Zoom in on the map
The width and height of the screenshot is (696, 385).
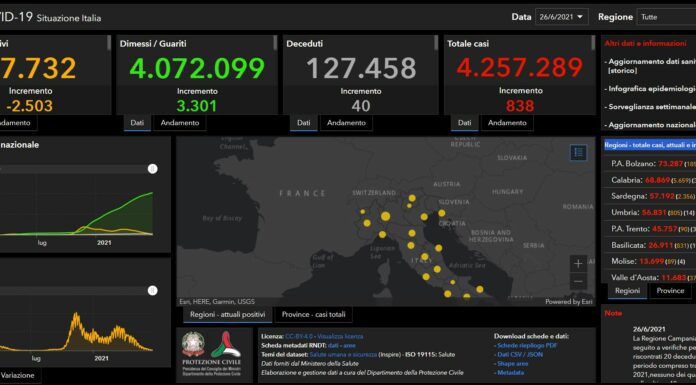[x=578, y=264]
